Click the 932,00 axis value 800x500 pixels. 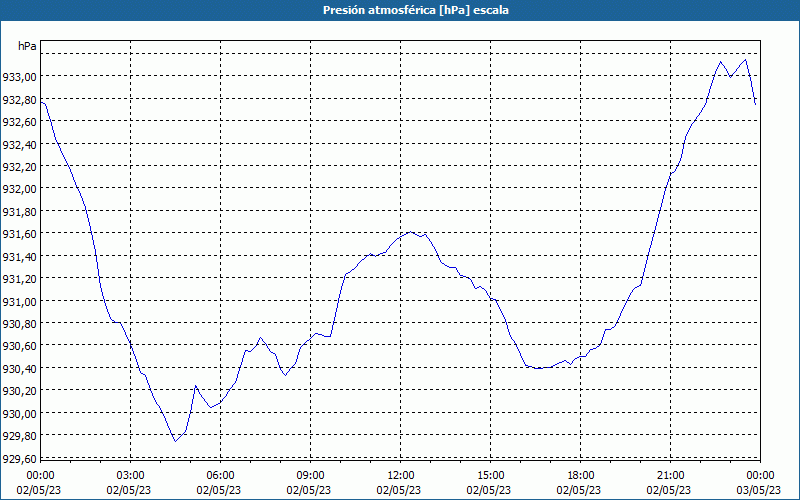pos(19,189)
